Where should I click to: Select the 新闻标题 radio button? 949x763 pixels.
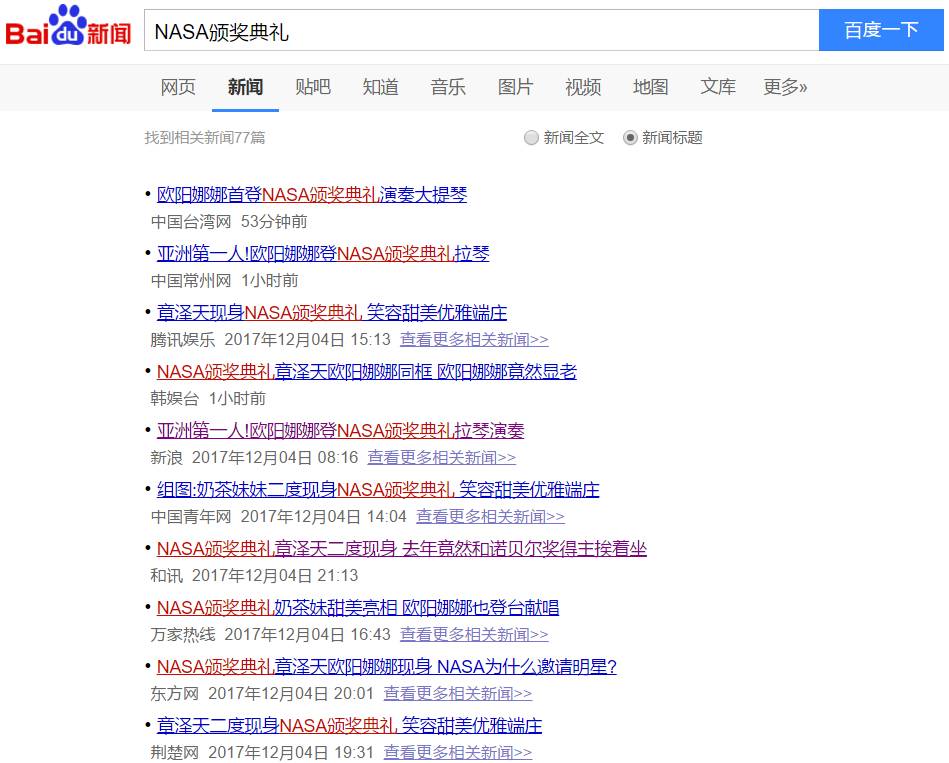coord(630,138)
